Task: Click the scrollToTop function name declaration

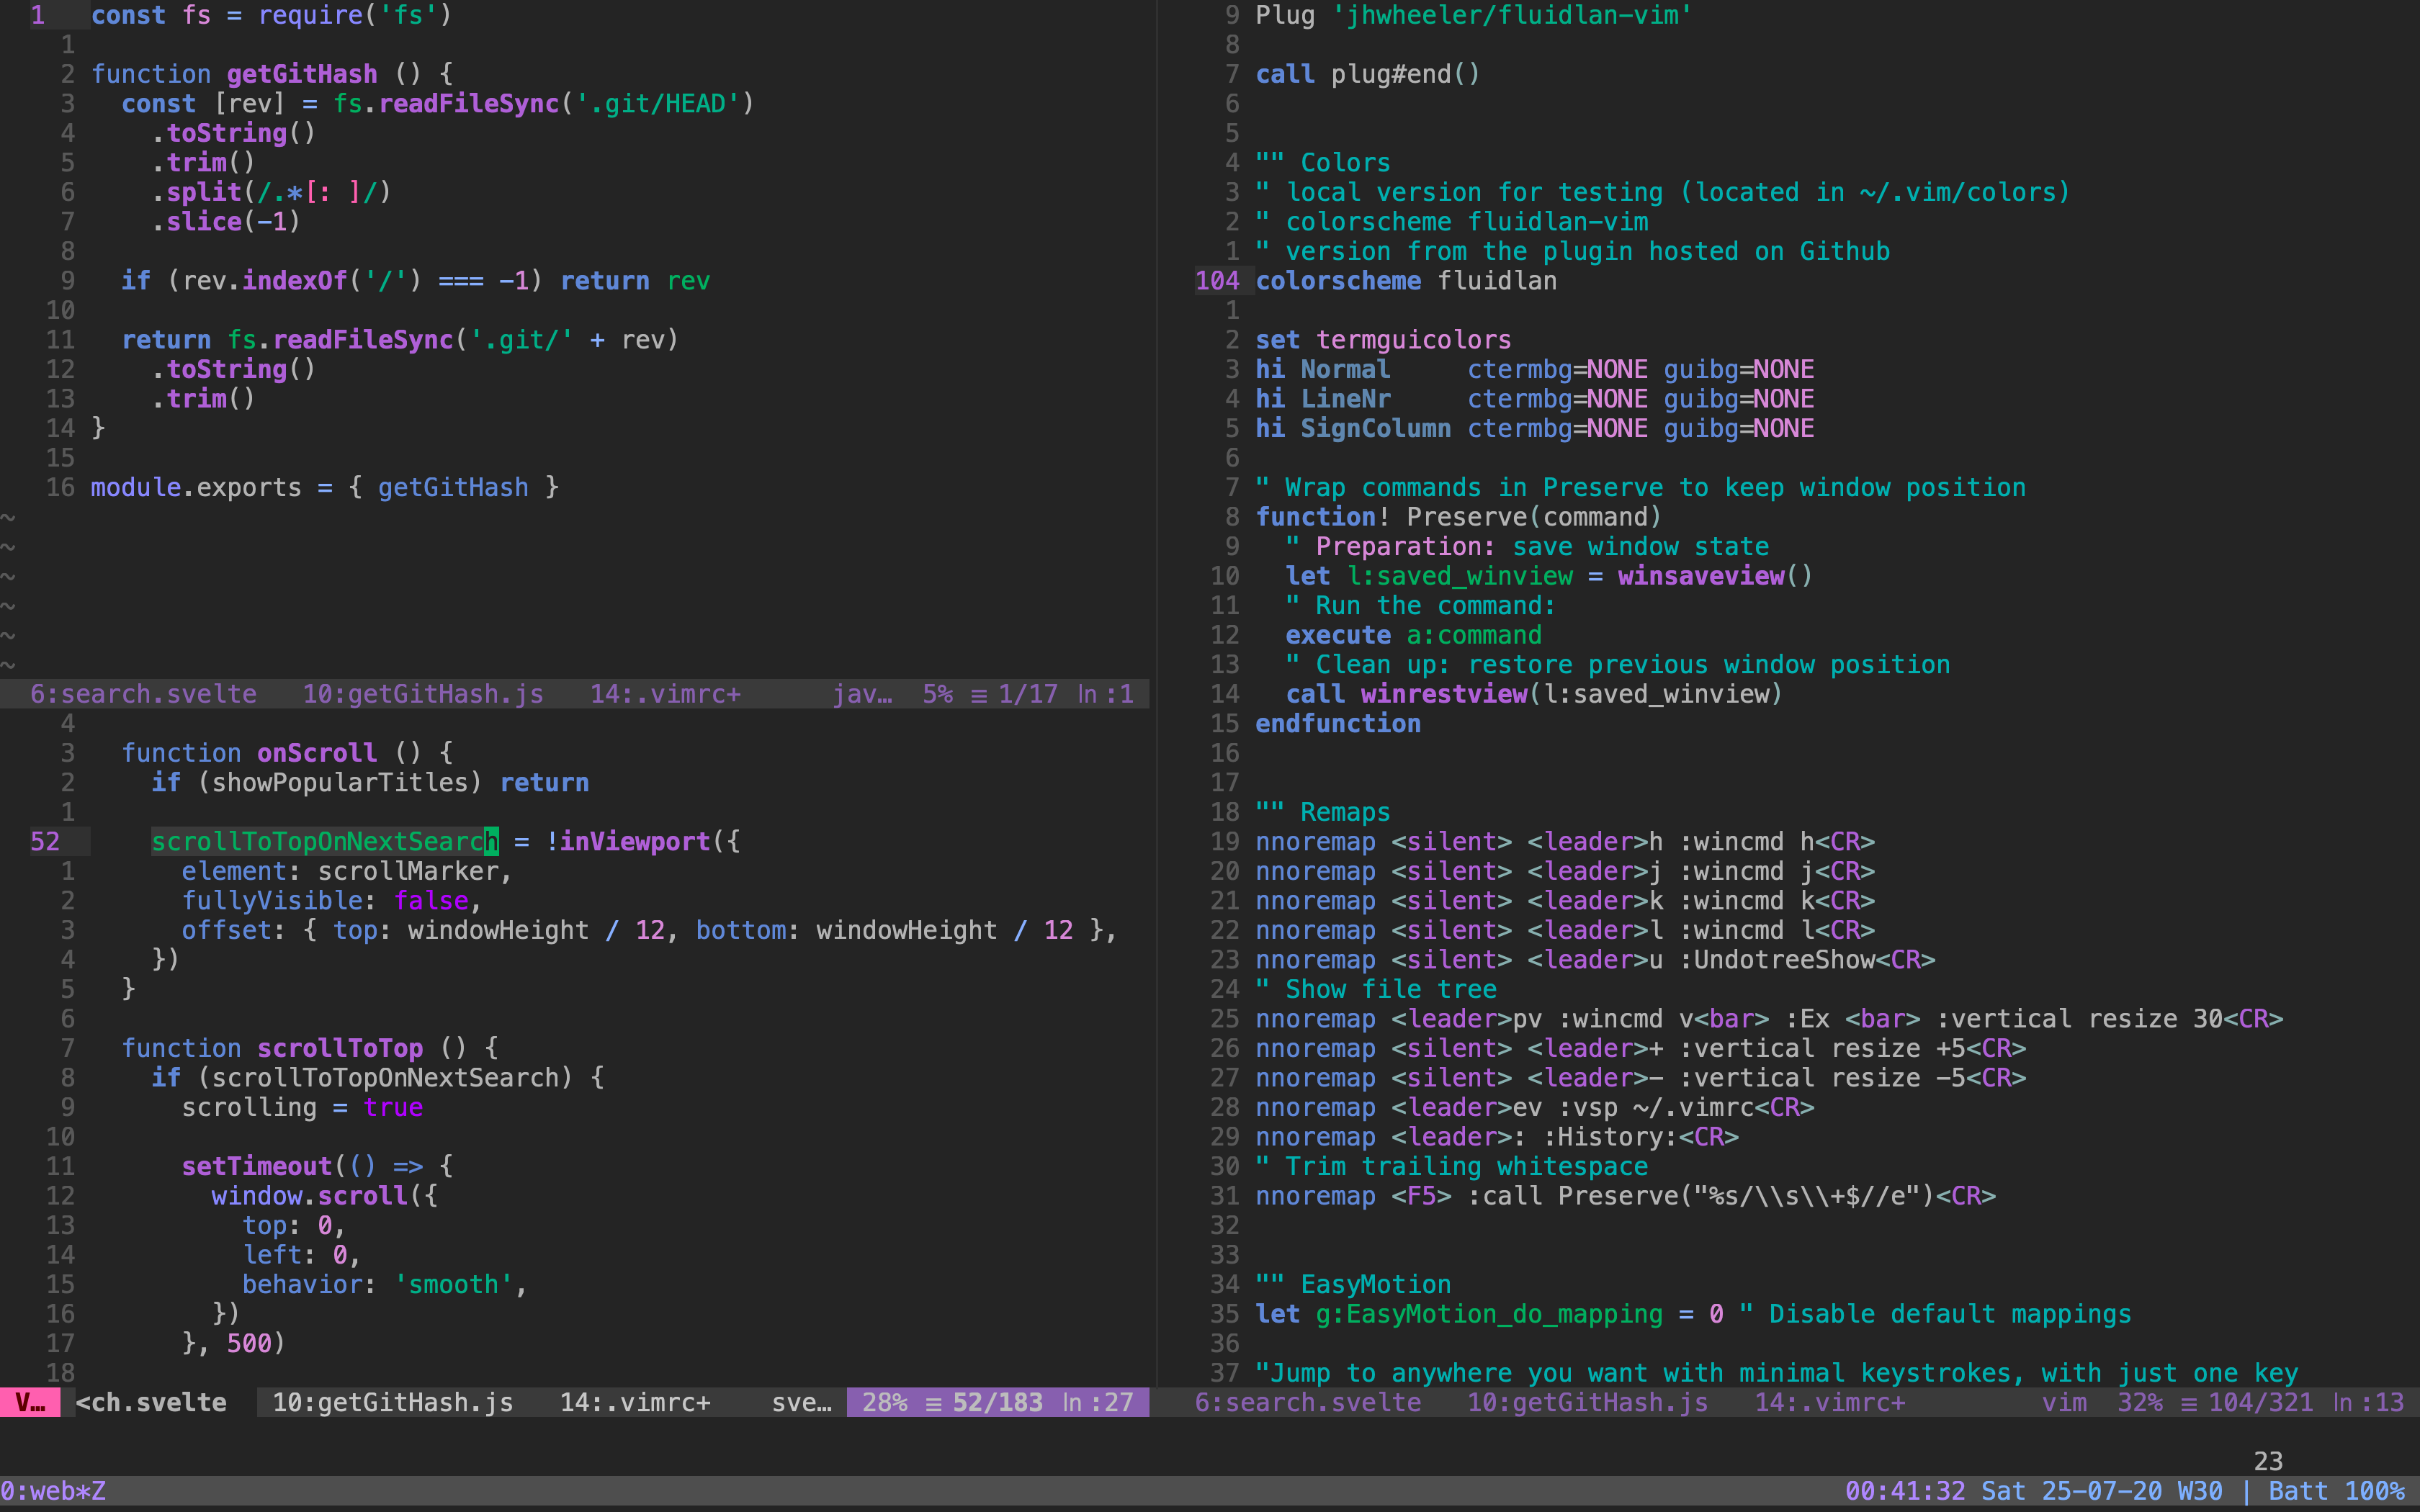Action: click(340, 1048)
